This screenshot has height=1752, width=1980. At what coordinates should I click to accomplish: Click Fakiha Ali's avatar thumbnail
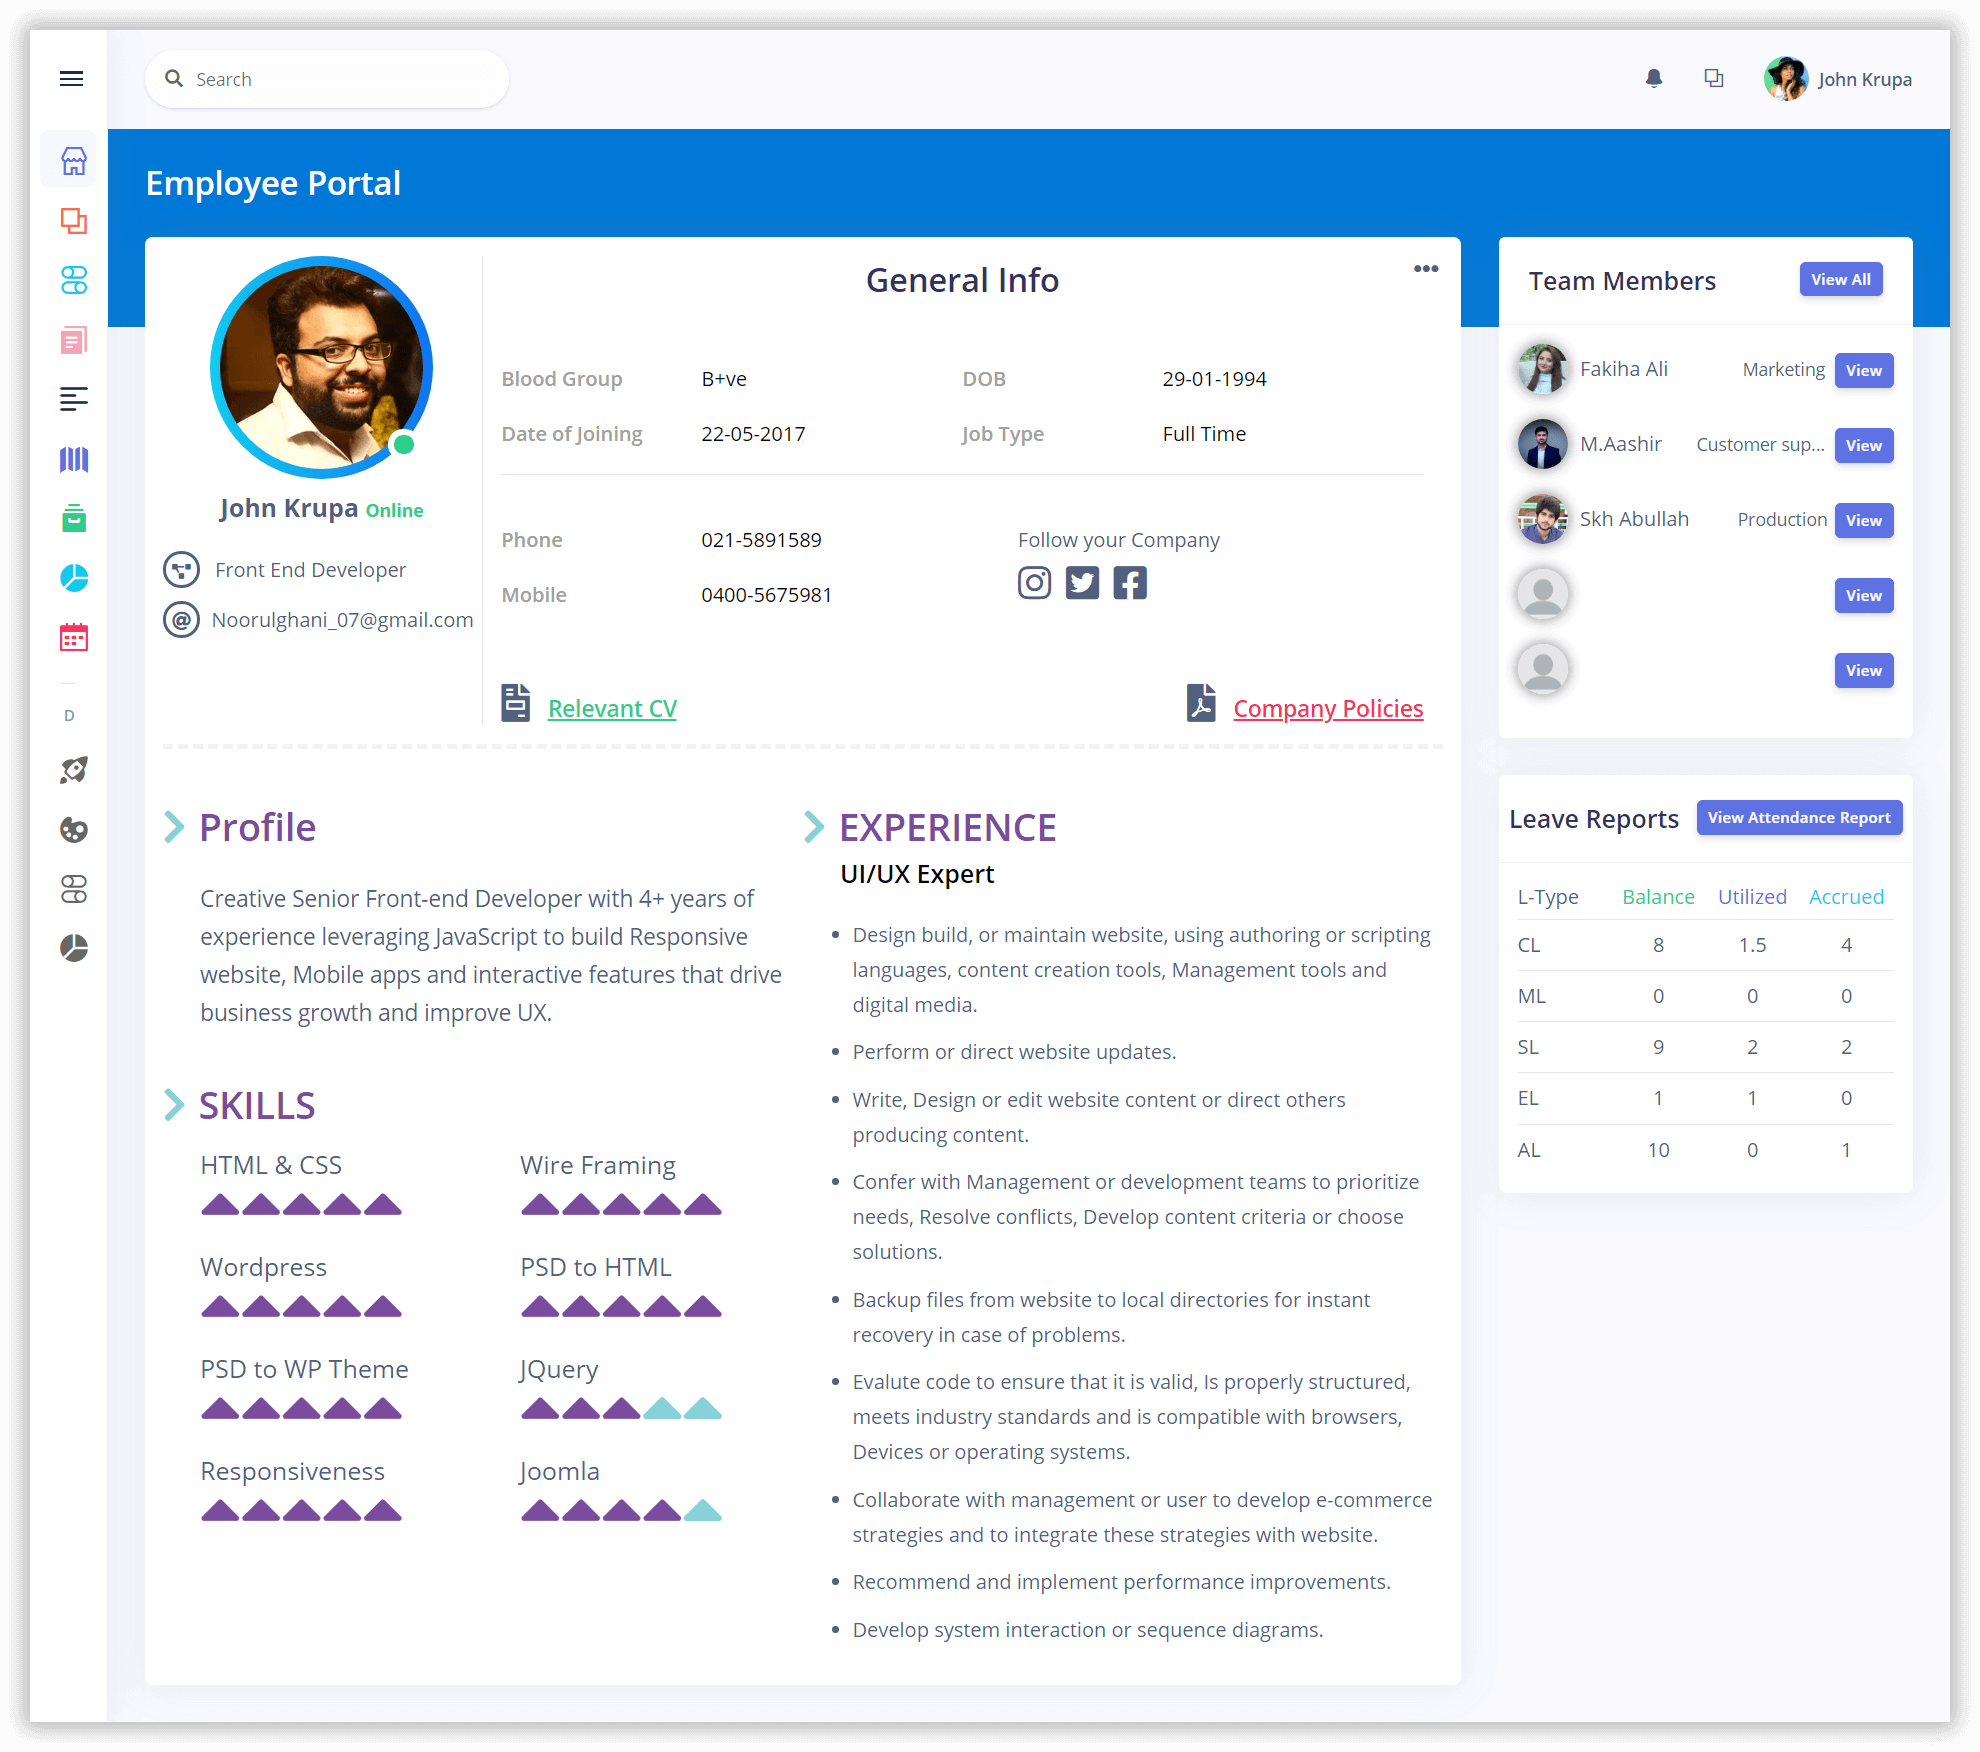click(x=1542, y=369)
